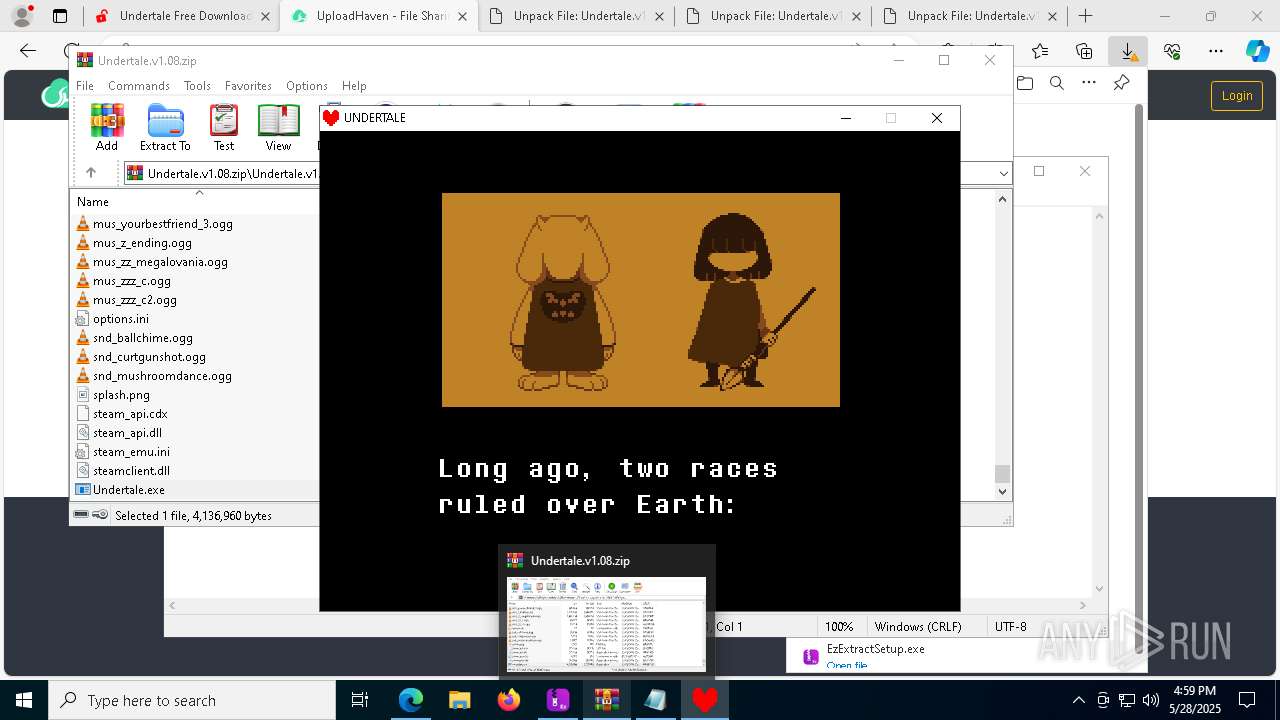Select mus_zzz_c2.ogg file
This screenshot has height=720, width=1280.
(127, 300)
